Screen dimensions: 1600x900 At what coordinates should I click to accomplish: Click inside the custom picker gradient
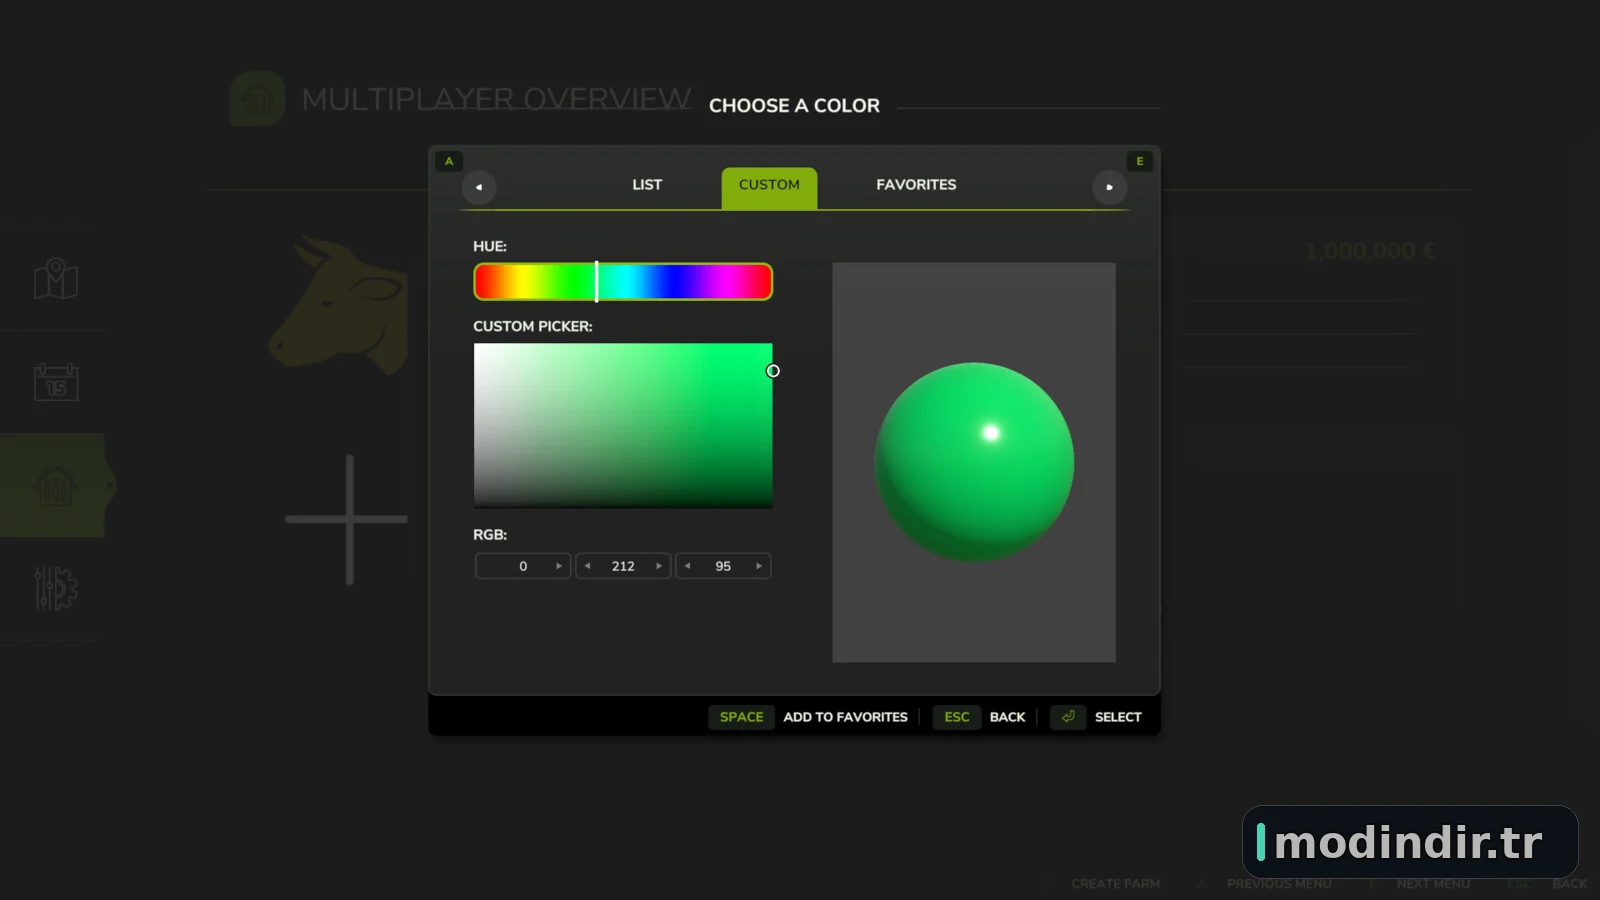pyautogui.click(x=623, y=426)
